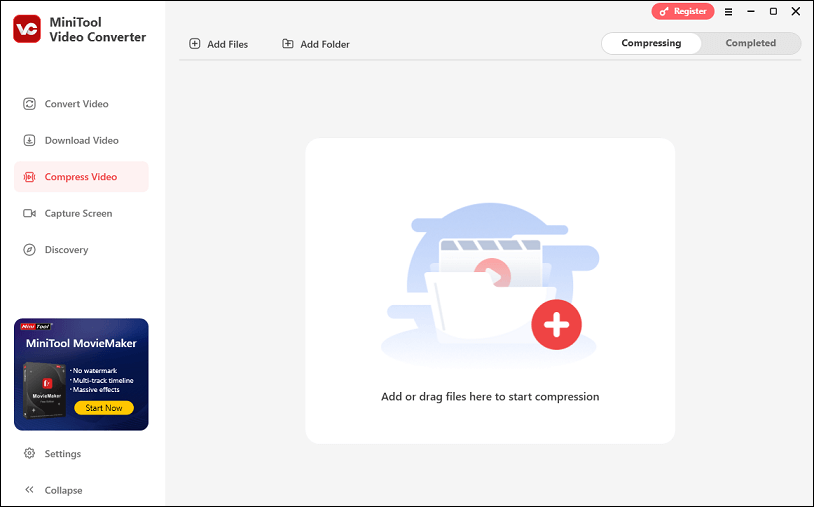Image resolution: width=814 pixels, height=507 pixels.
Task: Switch to the Completed tab
Action: point(751,43)
